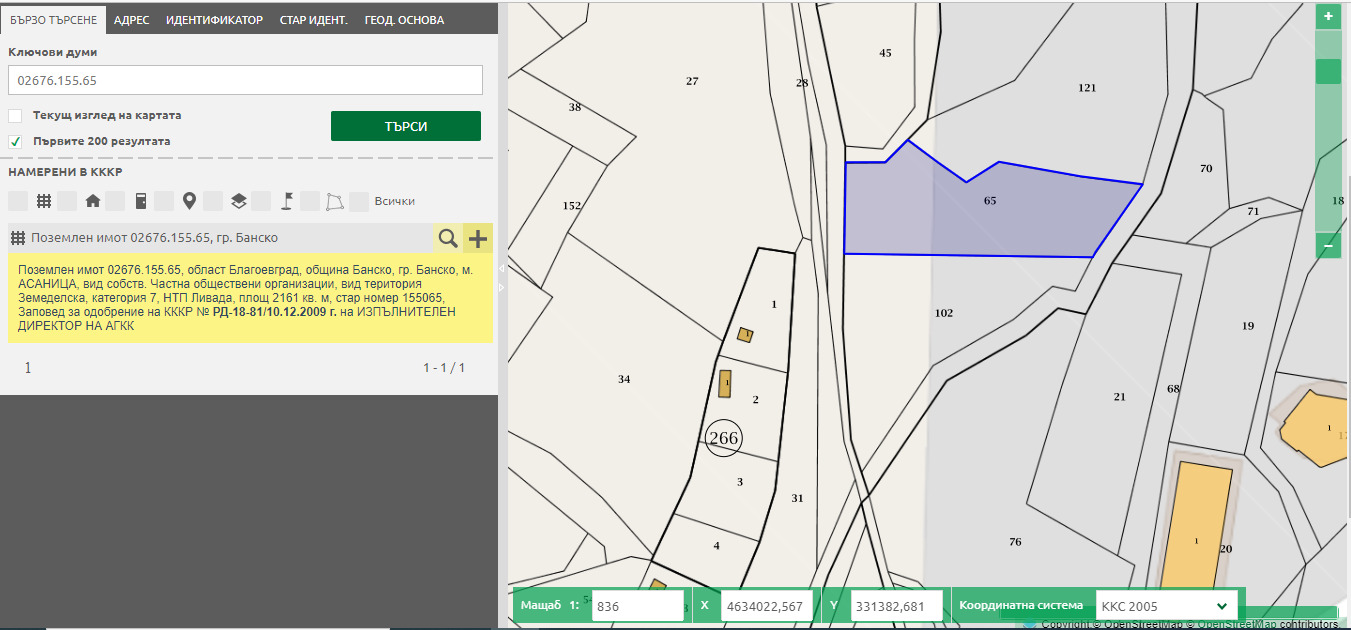Click the building house filter icon

(x=93, y=201)
